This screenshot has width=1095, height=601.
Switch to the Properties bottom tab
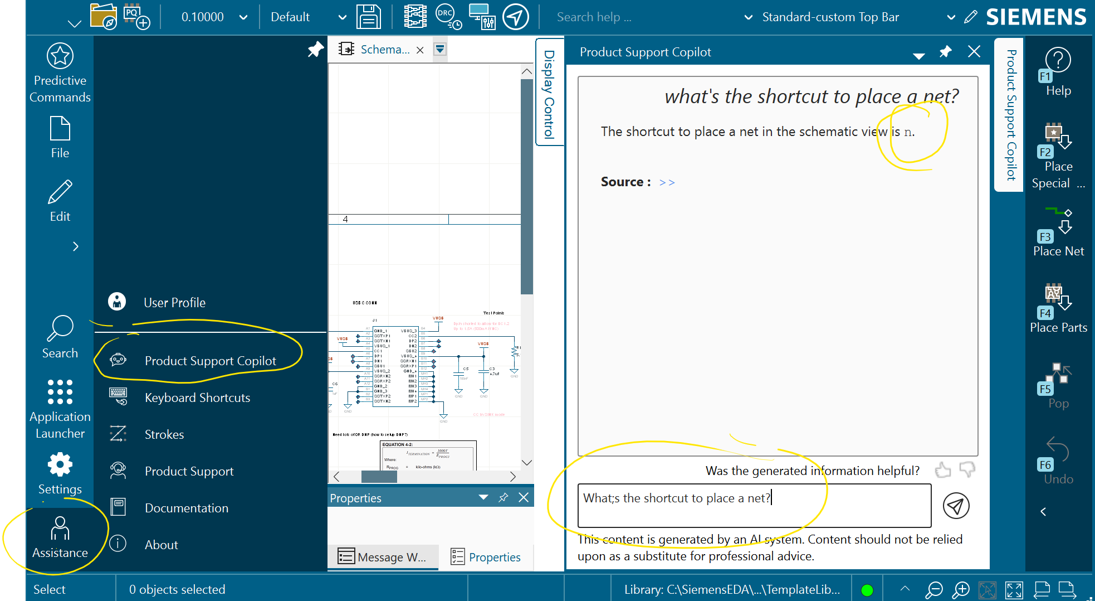click(485, 557)
